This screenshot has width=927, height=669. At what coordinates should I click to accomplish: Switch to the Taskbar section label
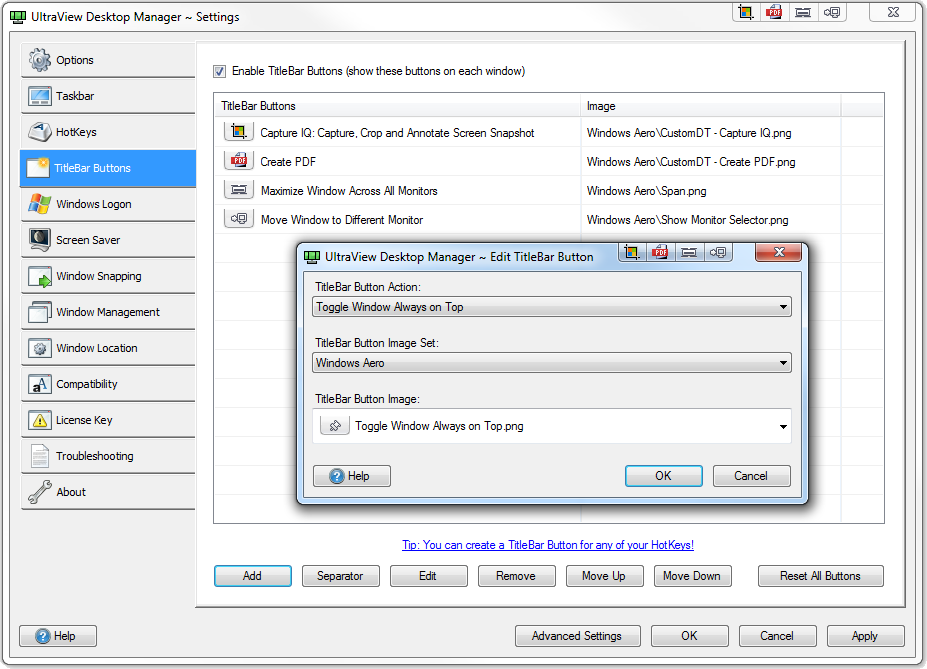[75, 96]
